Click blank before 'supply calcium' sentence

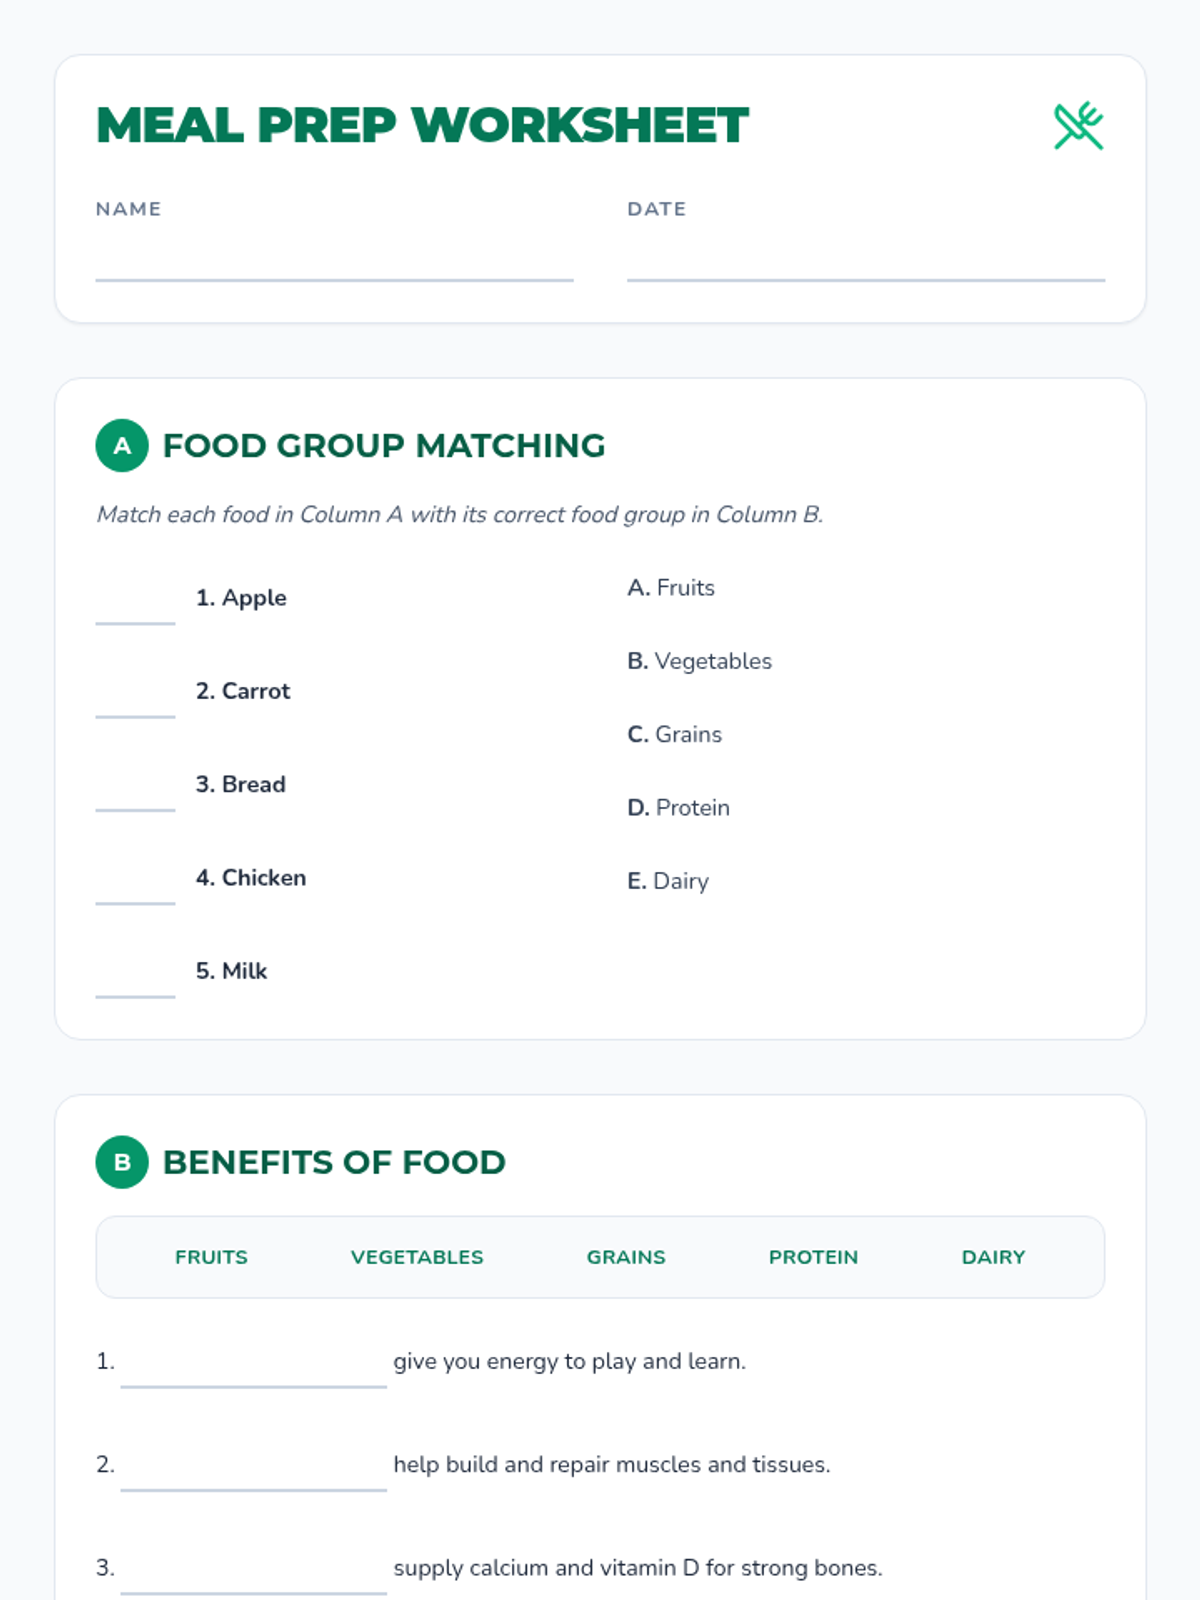click(x=253, y=1570)
